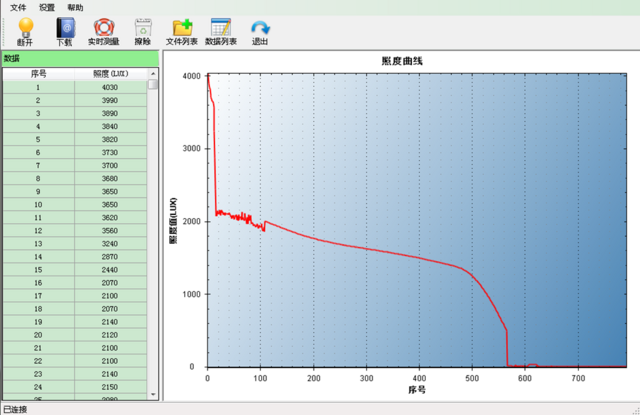Click the 照度曲线 chart title
Screen dimensions: 640x415
[x=402, y=61]
